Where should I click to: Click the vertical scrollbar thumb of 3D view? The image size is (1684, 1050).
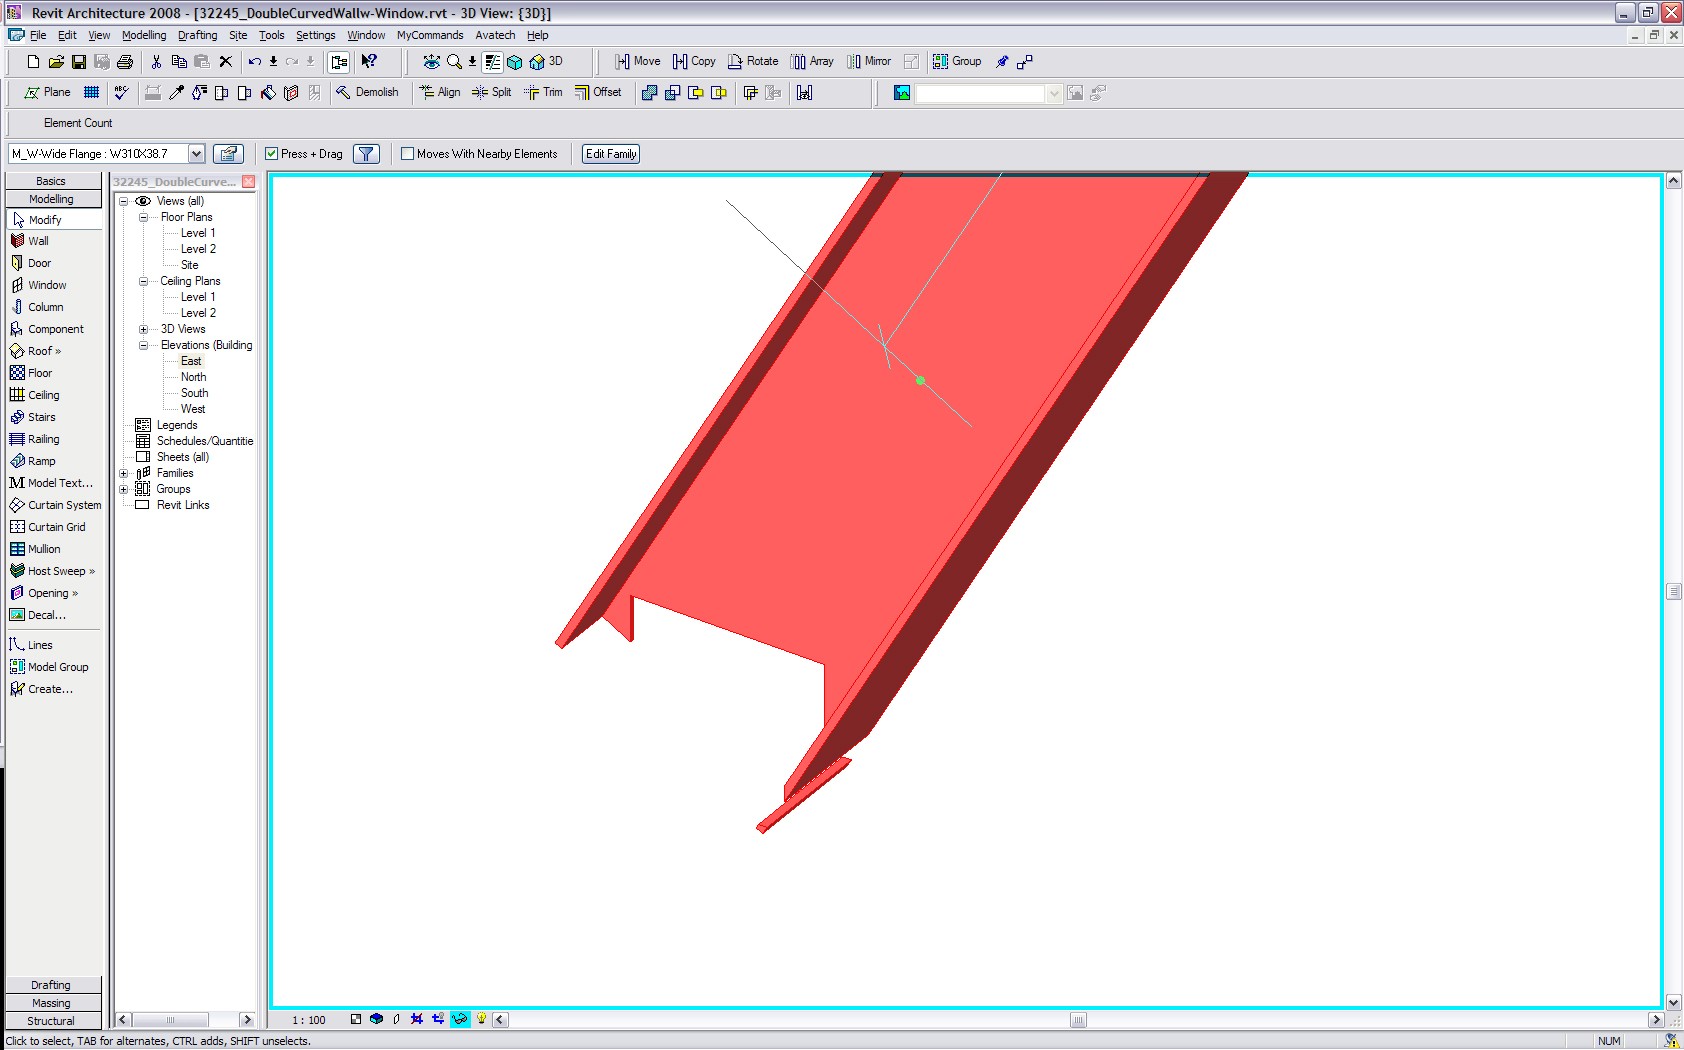click(1674, 592)
